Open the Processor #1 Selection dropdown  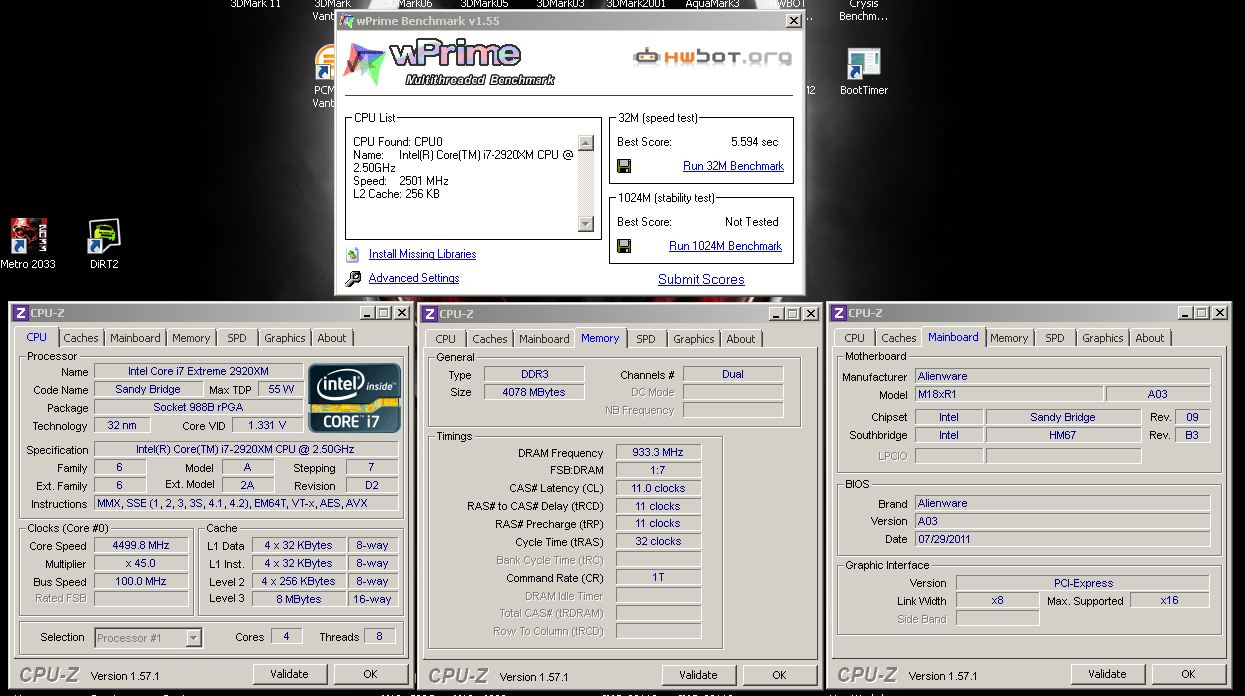(x=148, y=638)
